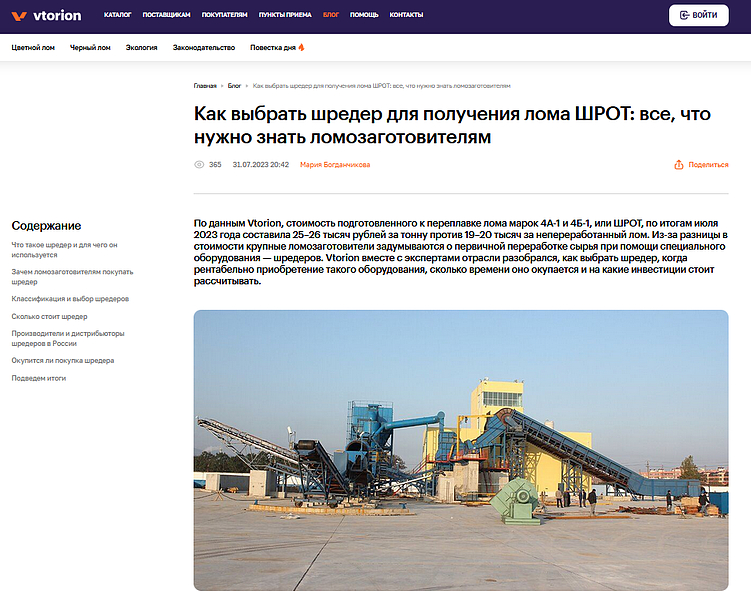Select the flame icon after Повестка дня
Screen dimensions: 751x601
301,47
